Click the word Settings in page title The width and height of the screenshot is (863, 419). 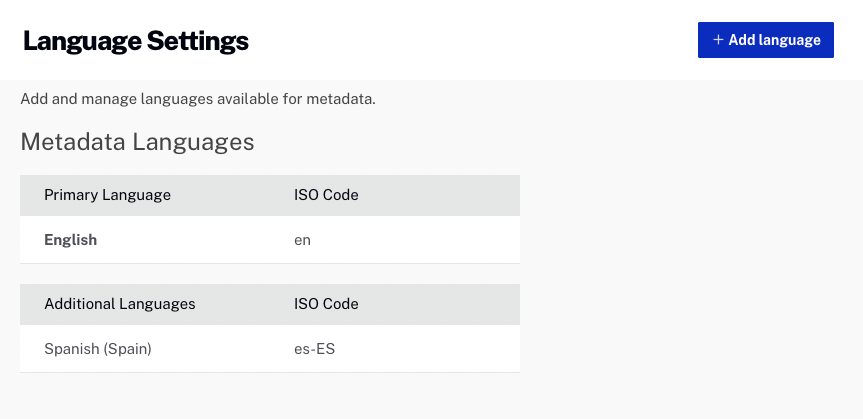click(x=198, y=41)
